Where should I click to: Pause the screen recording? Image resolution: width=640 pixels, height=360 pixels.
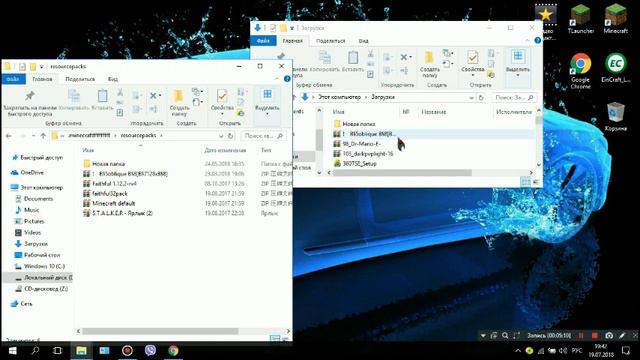tap(581, 336)
